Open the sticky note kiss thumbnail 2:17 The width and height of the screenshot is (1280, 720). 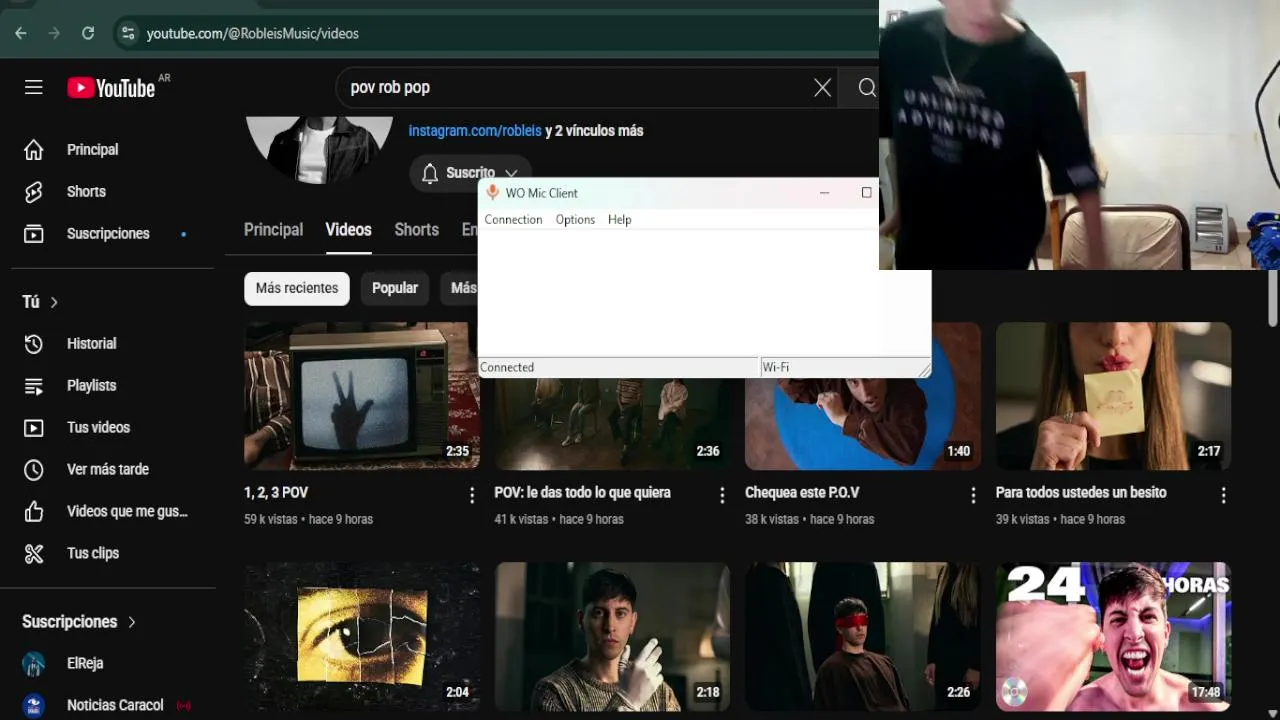tap(1113, 396)
